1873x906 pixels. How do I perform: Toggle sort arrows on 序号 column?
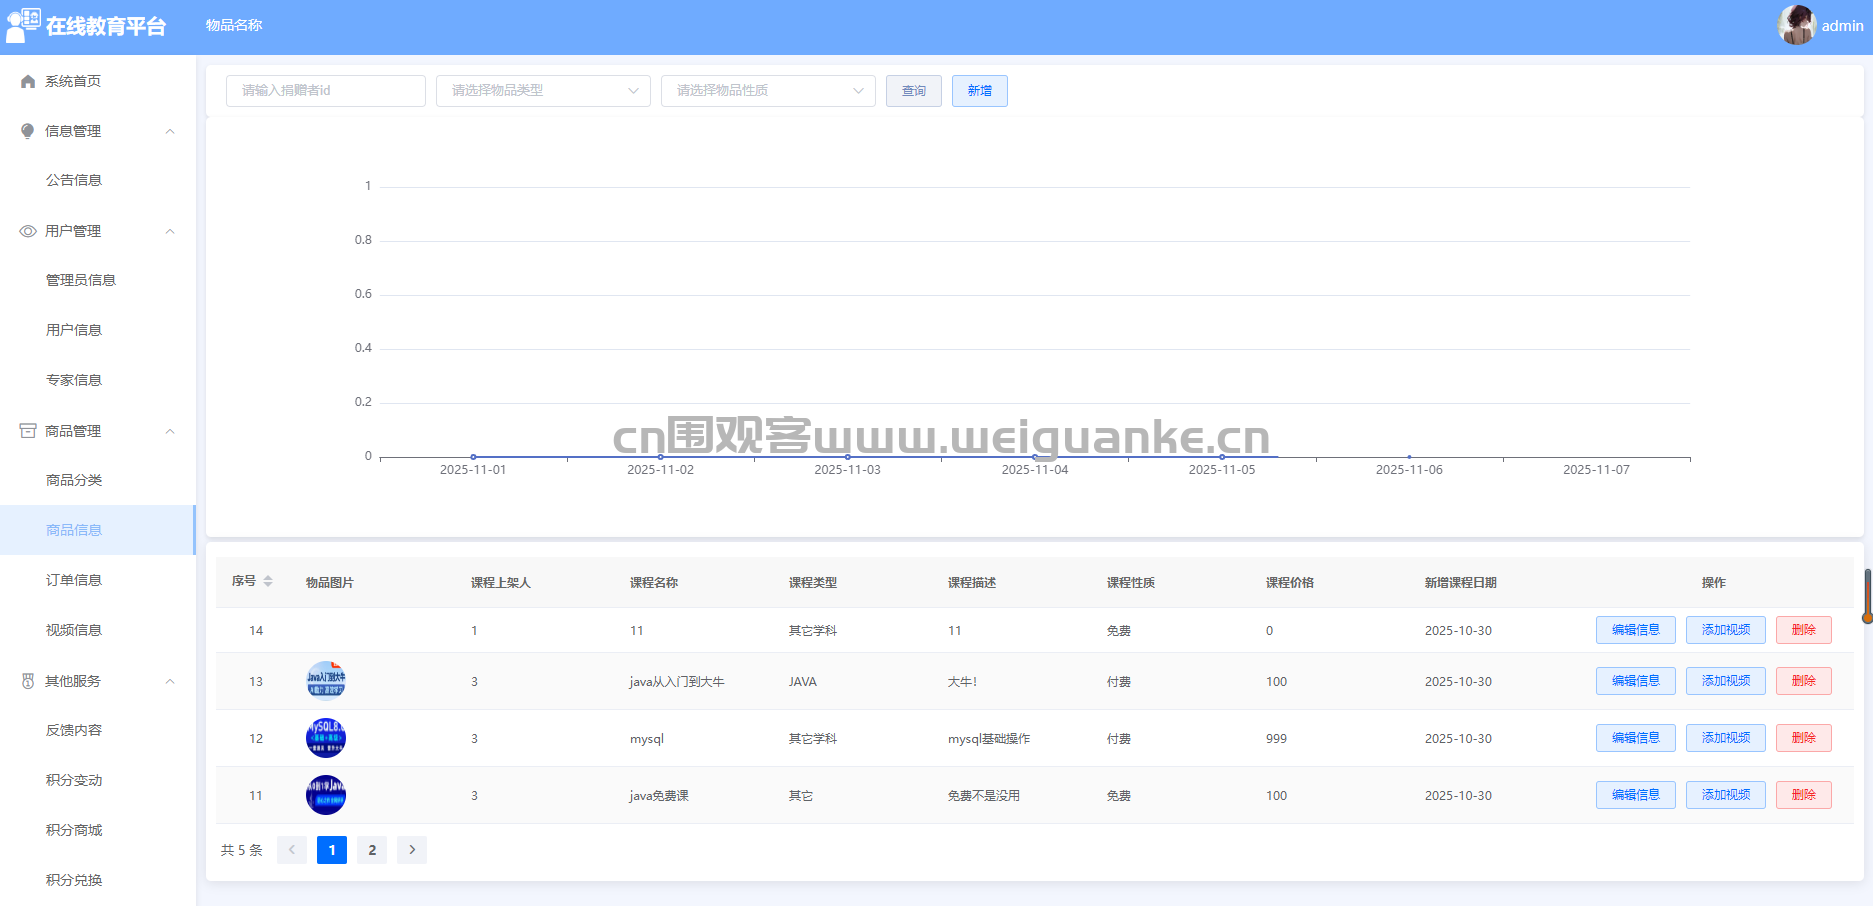(268, 582)
